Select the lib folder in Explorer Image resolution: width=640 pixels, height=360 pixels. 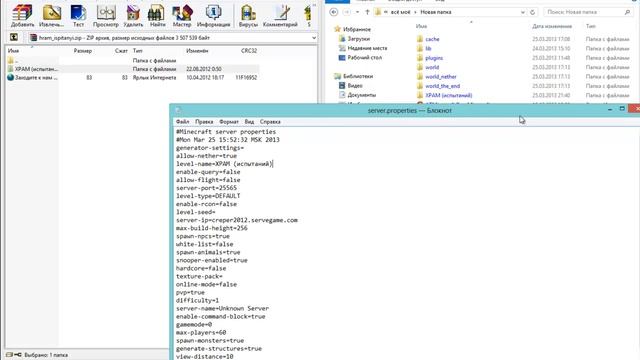424,49
